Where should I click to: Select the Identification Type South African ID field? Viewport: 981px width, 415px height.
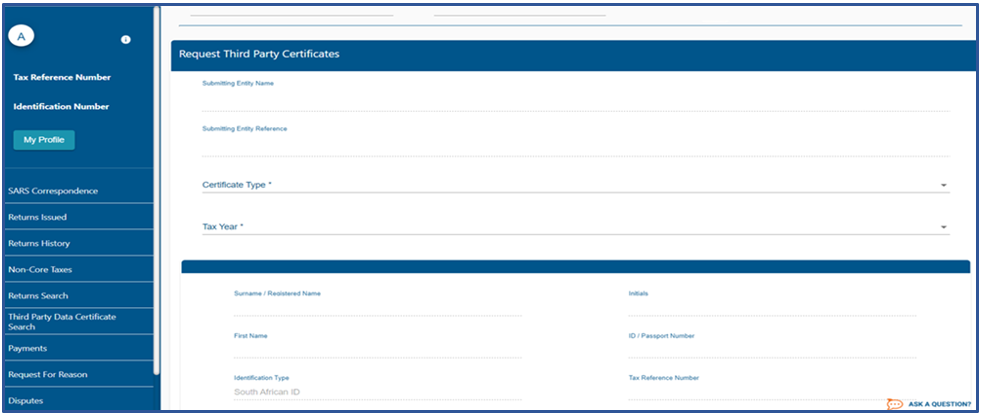pyautogui.click(x=376, y=393)
